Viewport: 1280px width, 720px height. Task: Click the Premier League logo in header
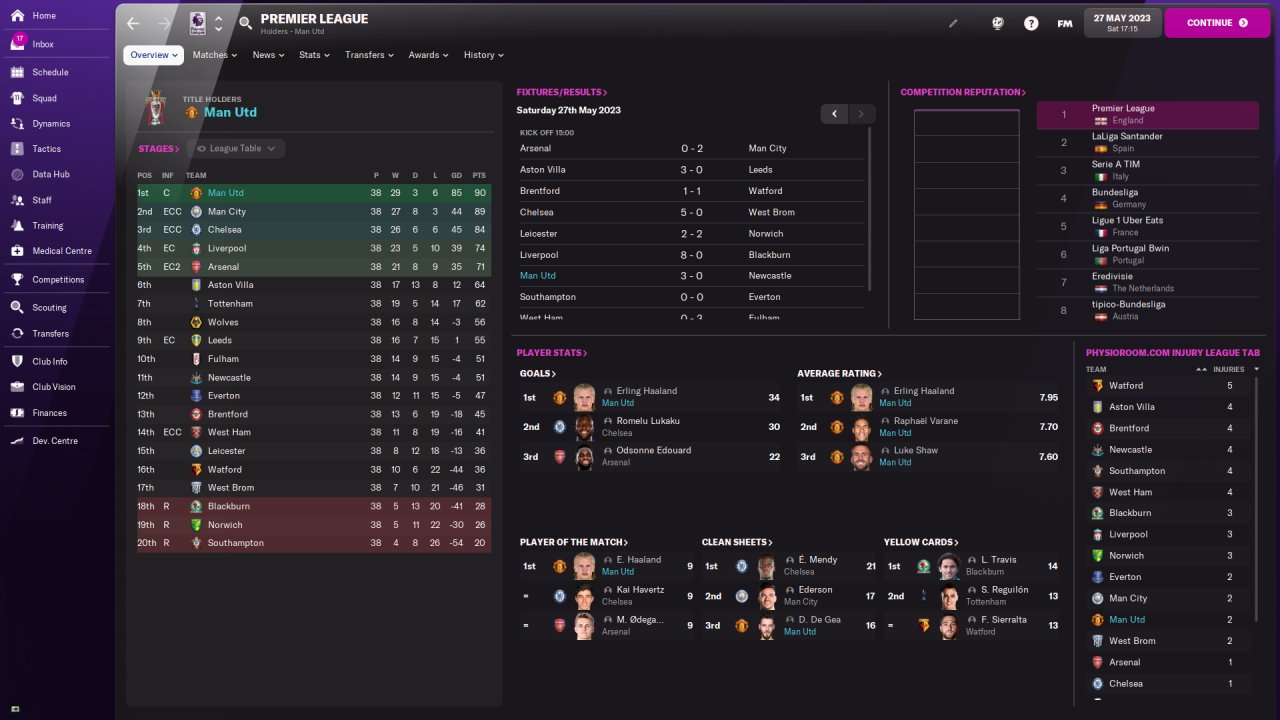coord(197,23)
